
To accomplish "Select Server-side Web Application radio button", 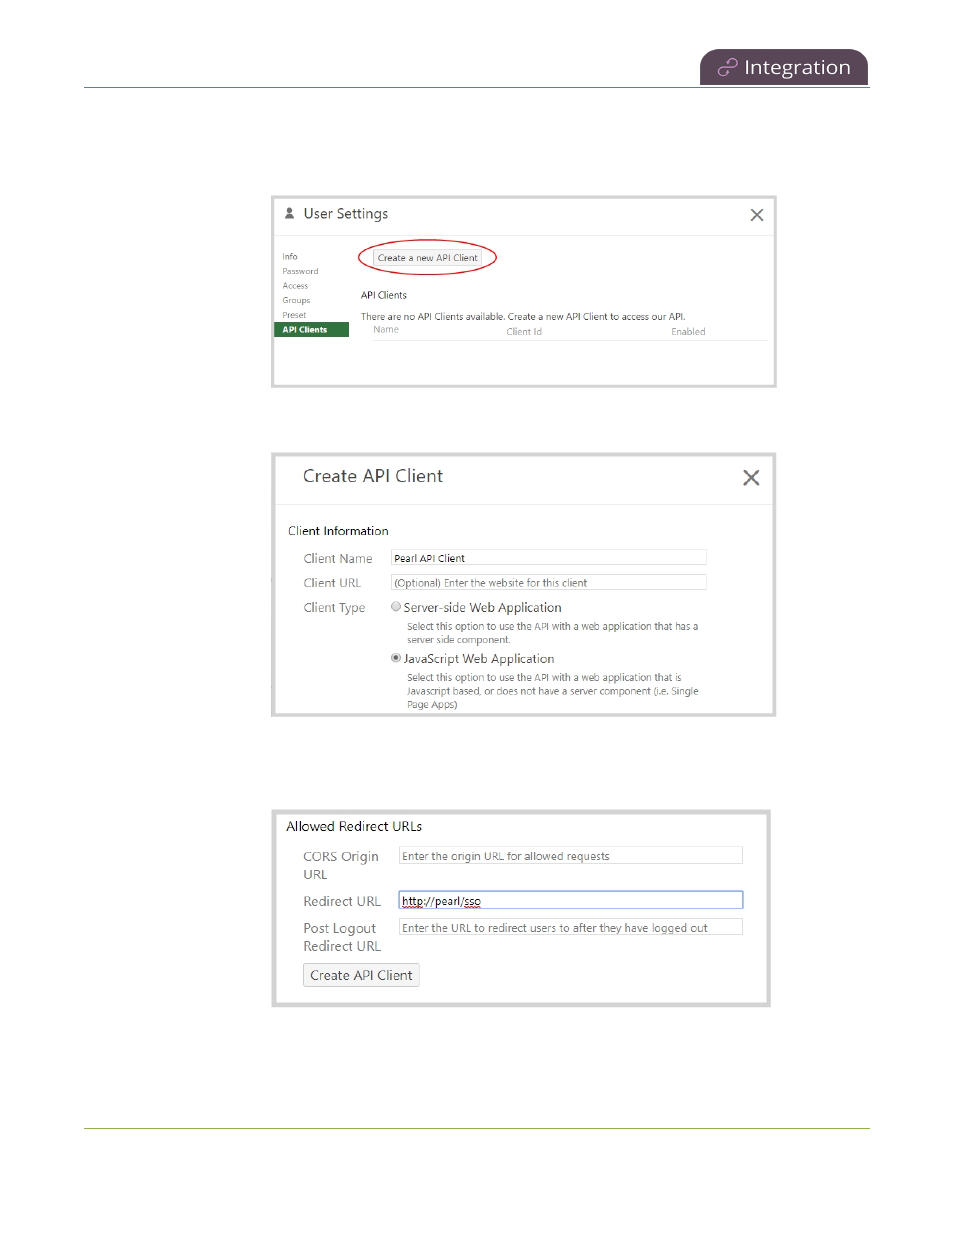I will tap(396, 607).
